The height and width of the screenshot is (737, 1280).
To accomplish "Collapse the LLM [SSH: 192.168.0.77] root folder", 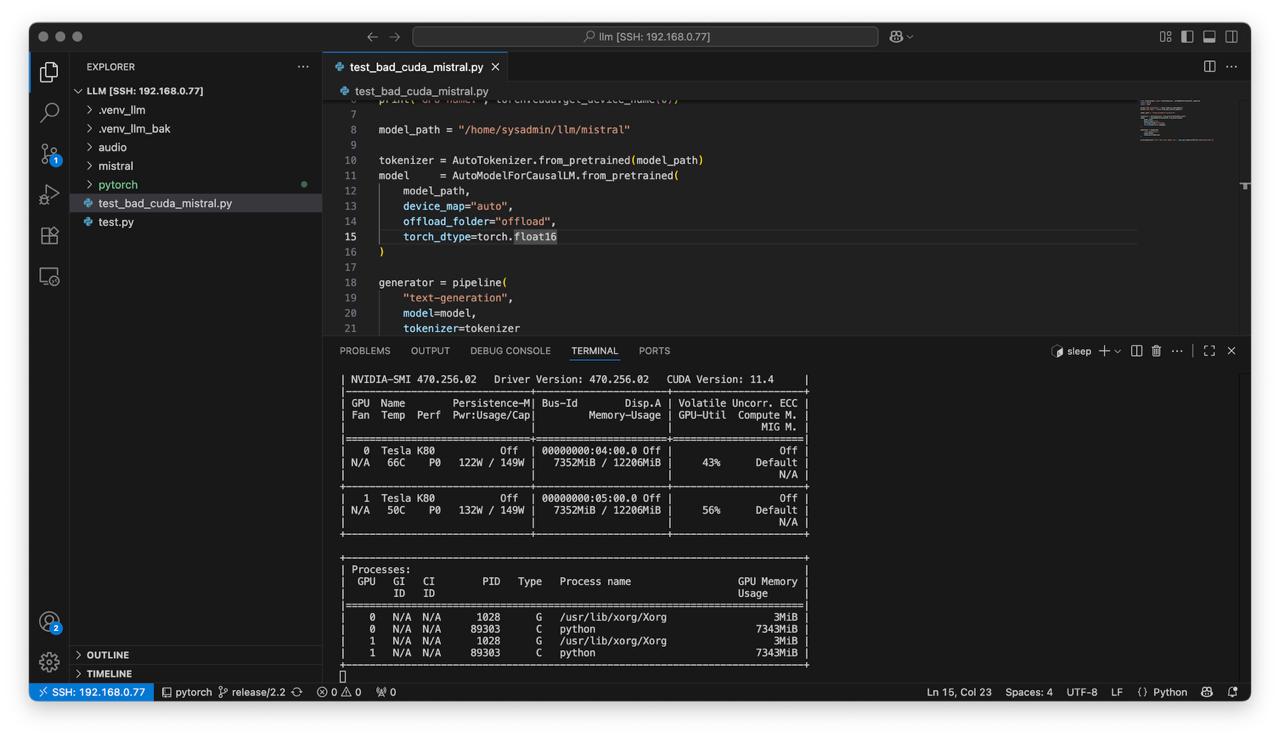I will tap(196, 91).
